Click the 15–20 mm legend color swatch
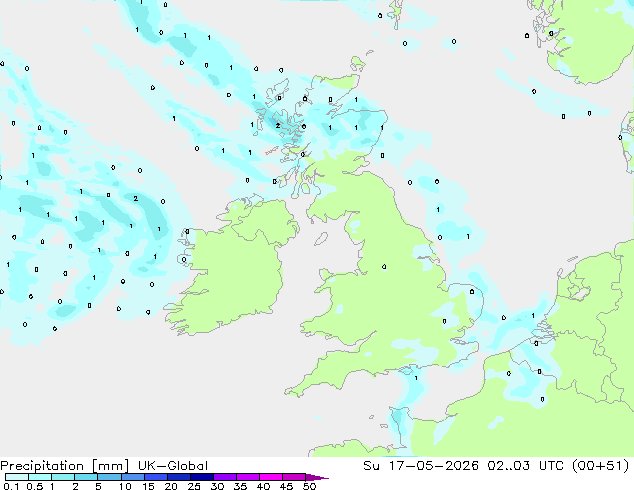Image resolution: width=634 pixels, height=490 pixels. coord(155,477)
